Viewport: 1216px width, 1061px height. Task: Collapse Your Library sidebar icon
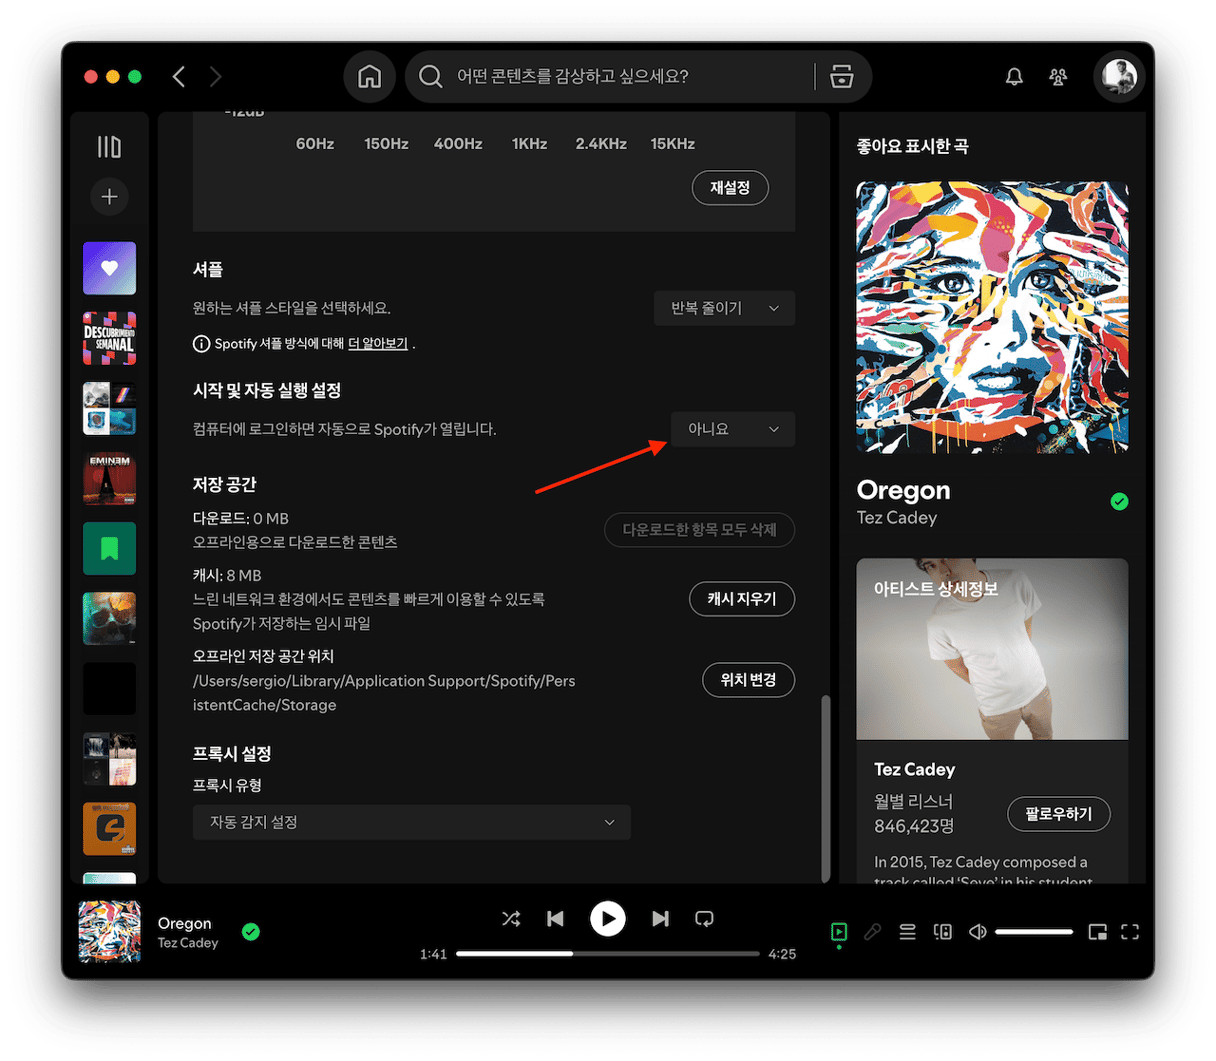coord(109,147)
